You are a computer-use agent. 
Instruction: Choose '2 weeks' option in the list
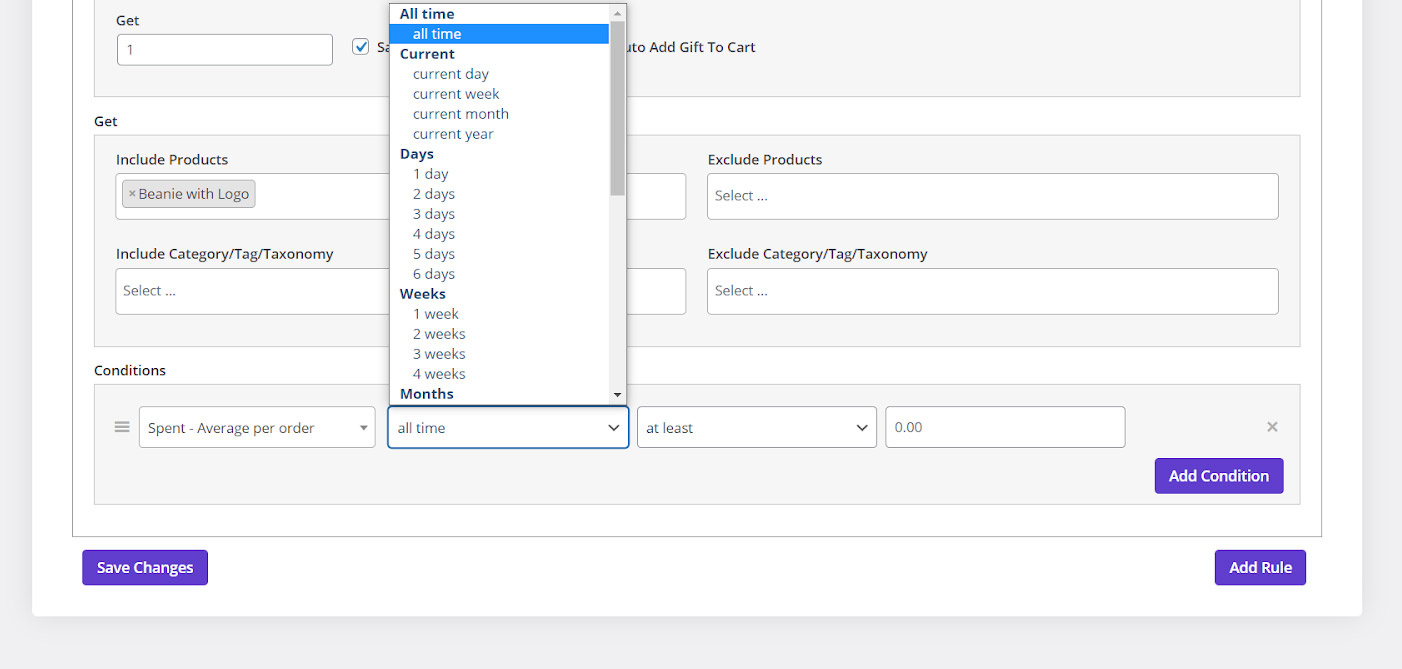439,334
